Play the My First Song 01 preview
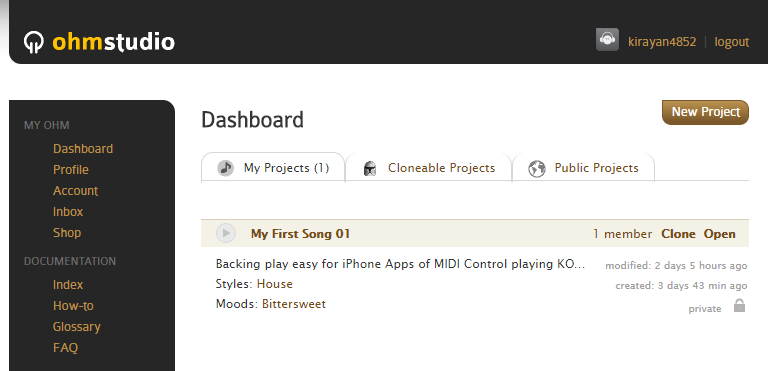Screen dimensions: 768x371 click(x=226, y=233)
